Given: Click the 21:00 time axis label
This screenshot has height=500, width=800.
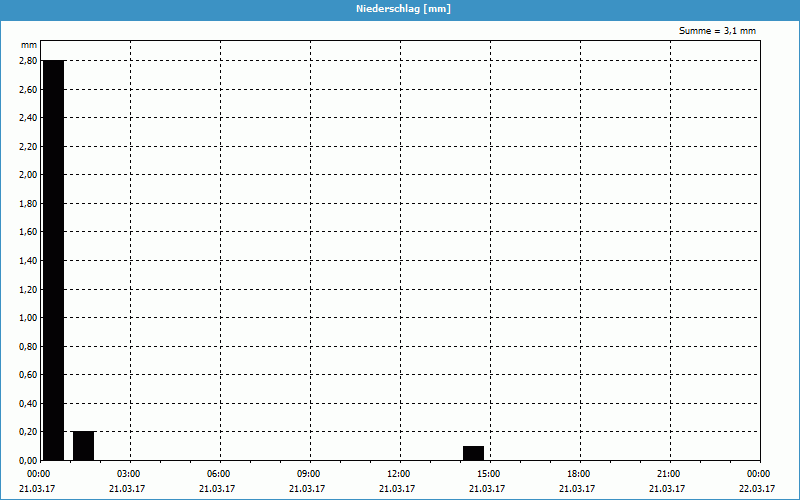Looking at the screenshot, I should tap(669, 474).
